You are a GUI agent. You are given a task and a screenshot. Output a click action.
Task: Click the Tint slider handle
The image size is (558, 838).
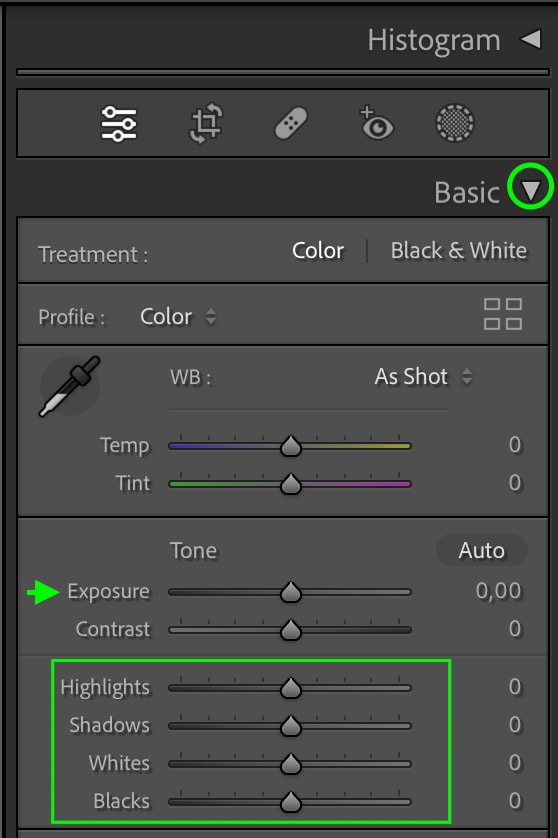tap(291, 484)
